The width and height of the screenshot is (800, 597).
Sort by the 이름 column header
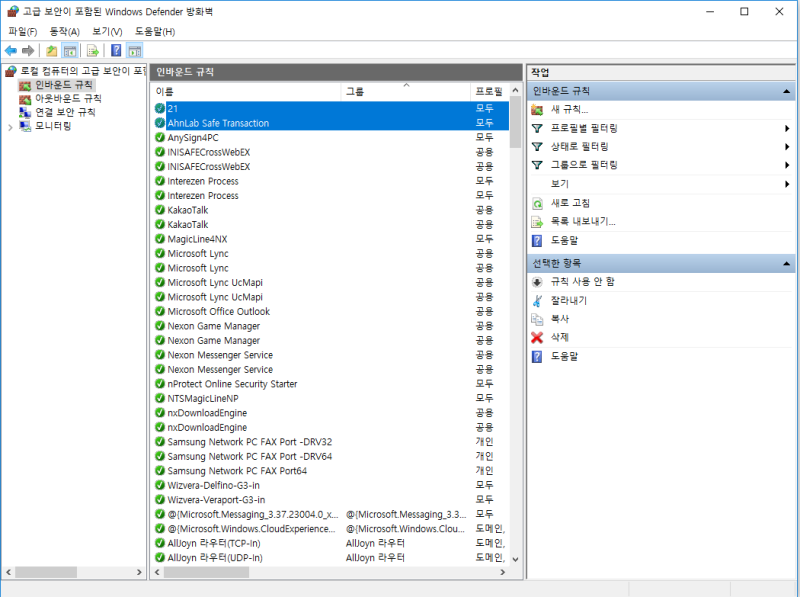coord(247,92)
